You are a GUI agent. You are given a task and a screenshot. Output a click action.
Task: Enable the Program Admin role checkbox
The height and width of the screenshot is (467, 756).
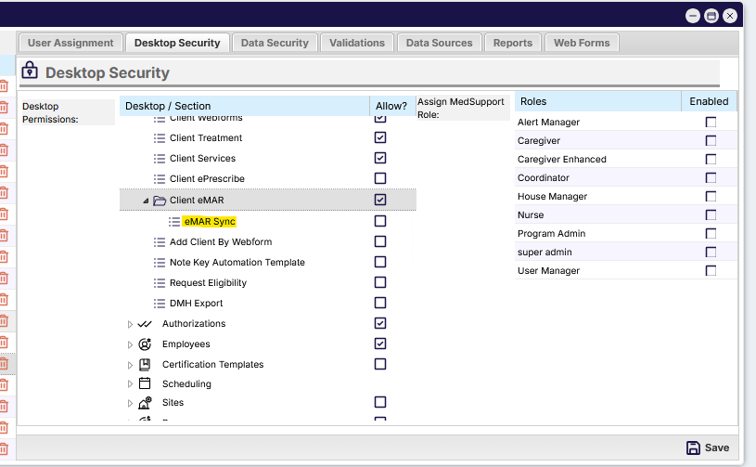pos(711,234)
